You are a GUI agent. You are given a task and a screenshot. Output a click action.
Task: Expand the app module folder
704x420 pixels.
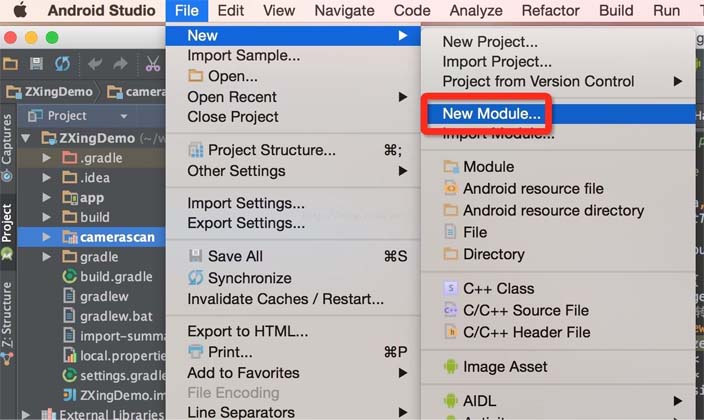(47, 198)
